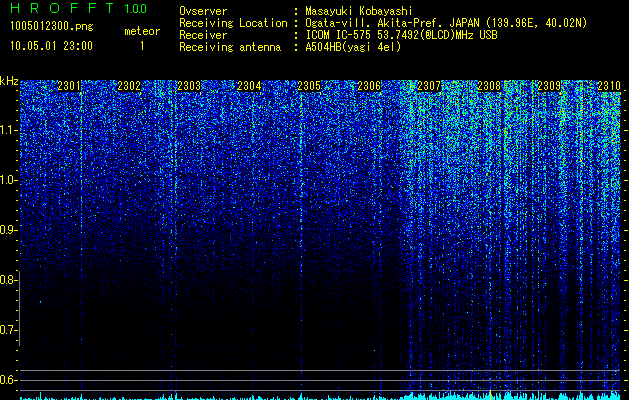Click the 2301 time marker
The height and width of the screenshot is (400, 629).
pyautogui.click(x=69, y=86)
